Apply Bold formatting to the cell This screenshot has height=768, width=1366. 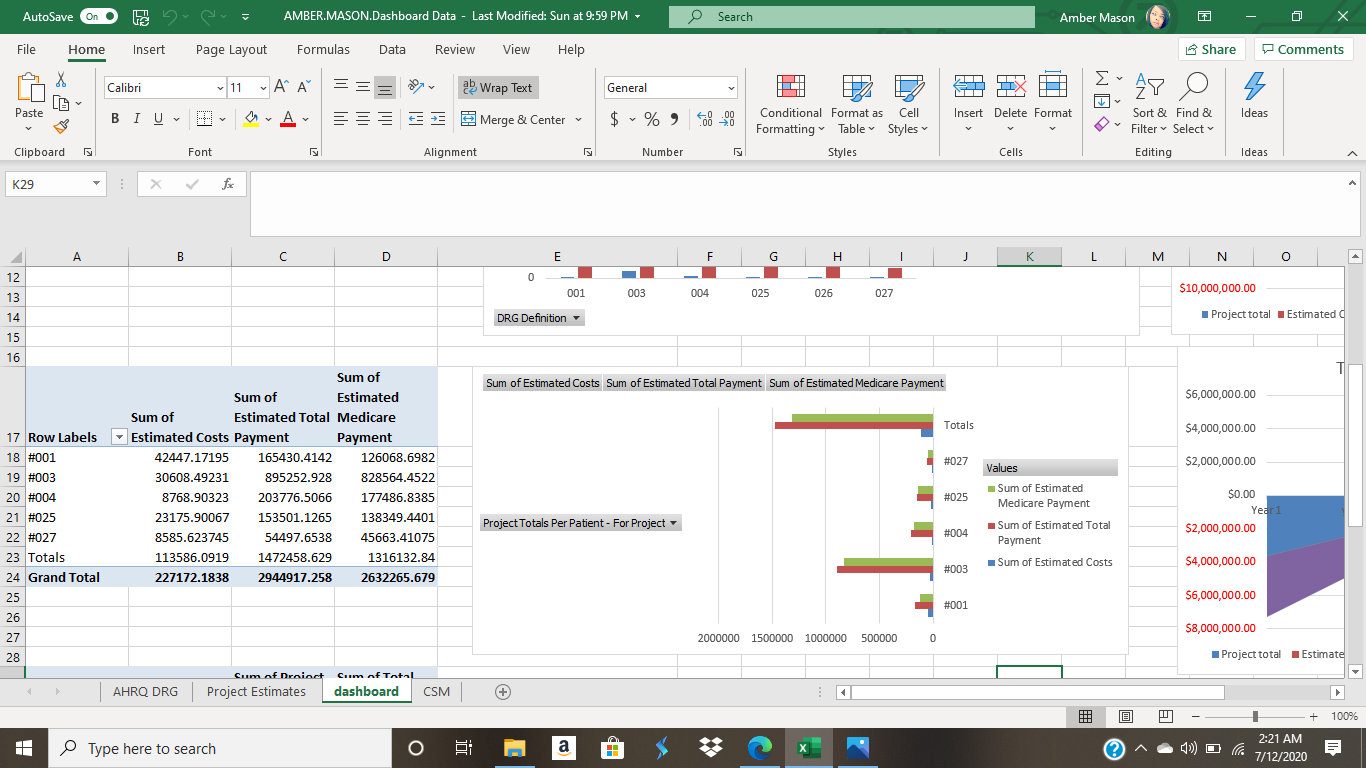[x=115, y=119]
